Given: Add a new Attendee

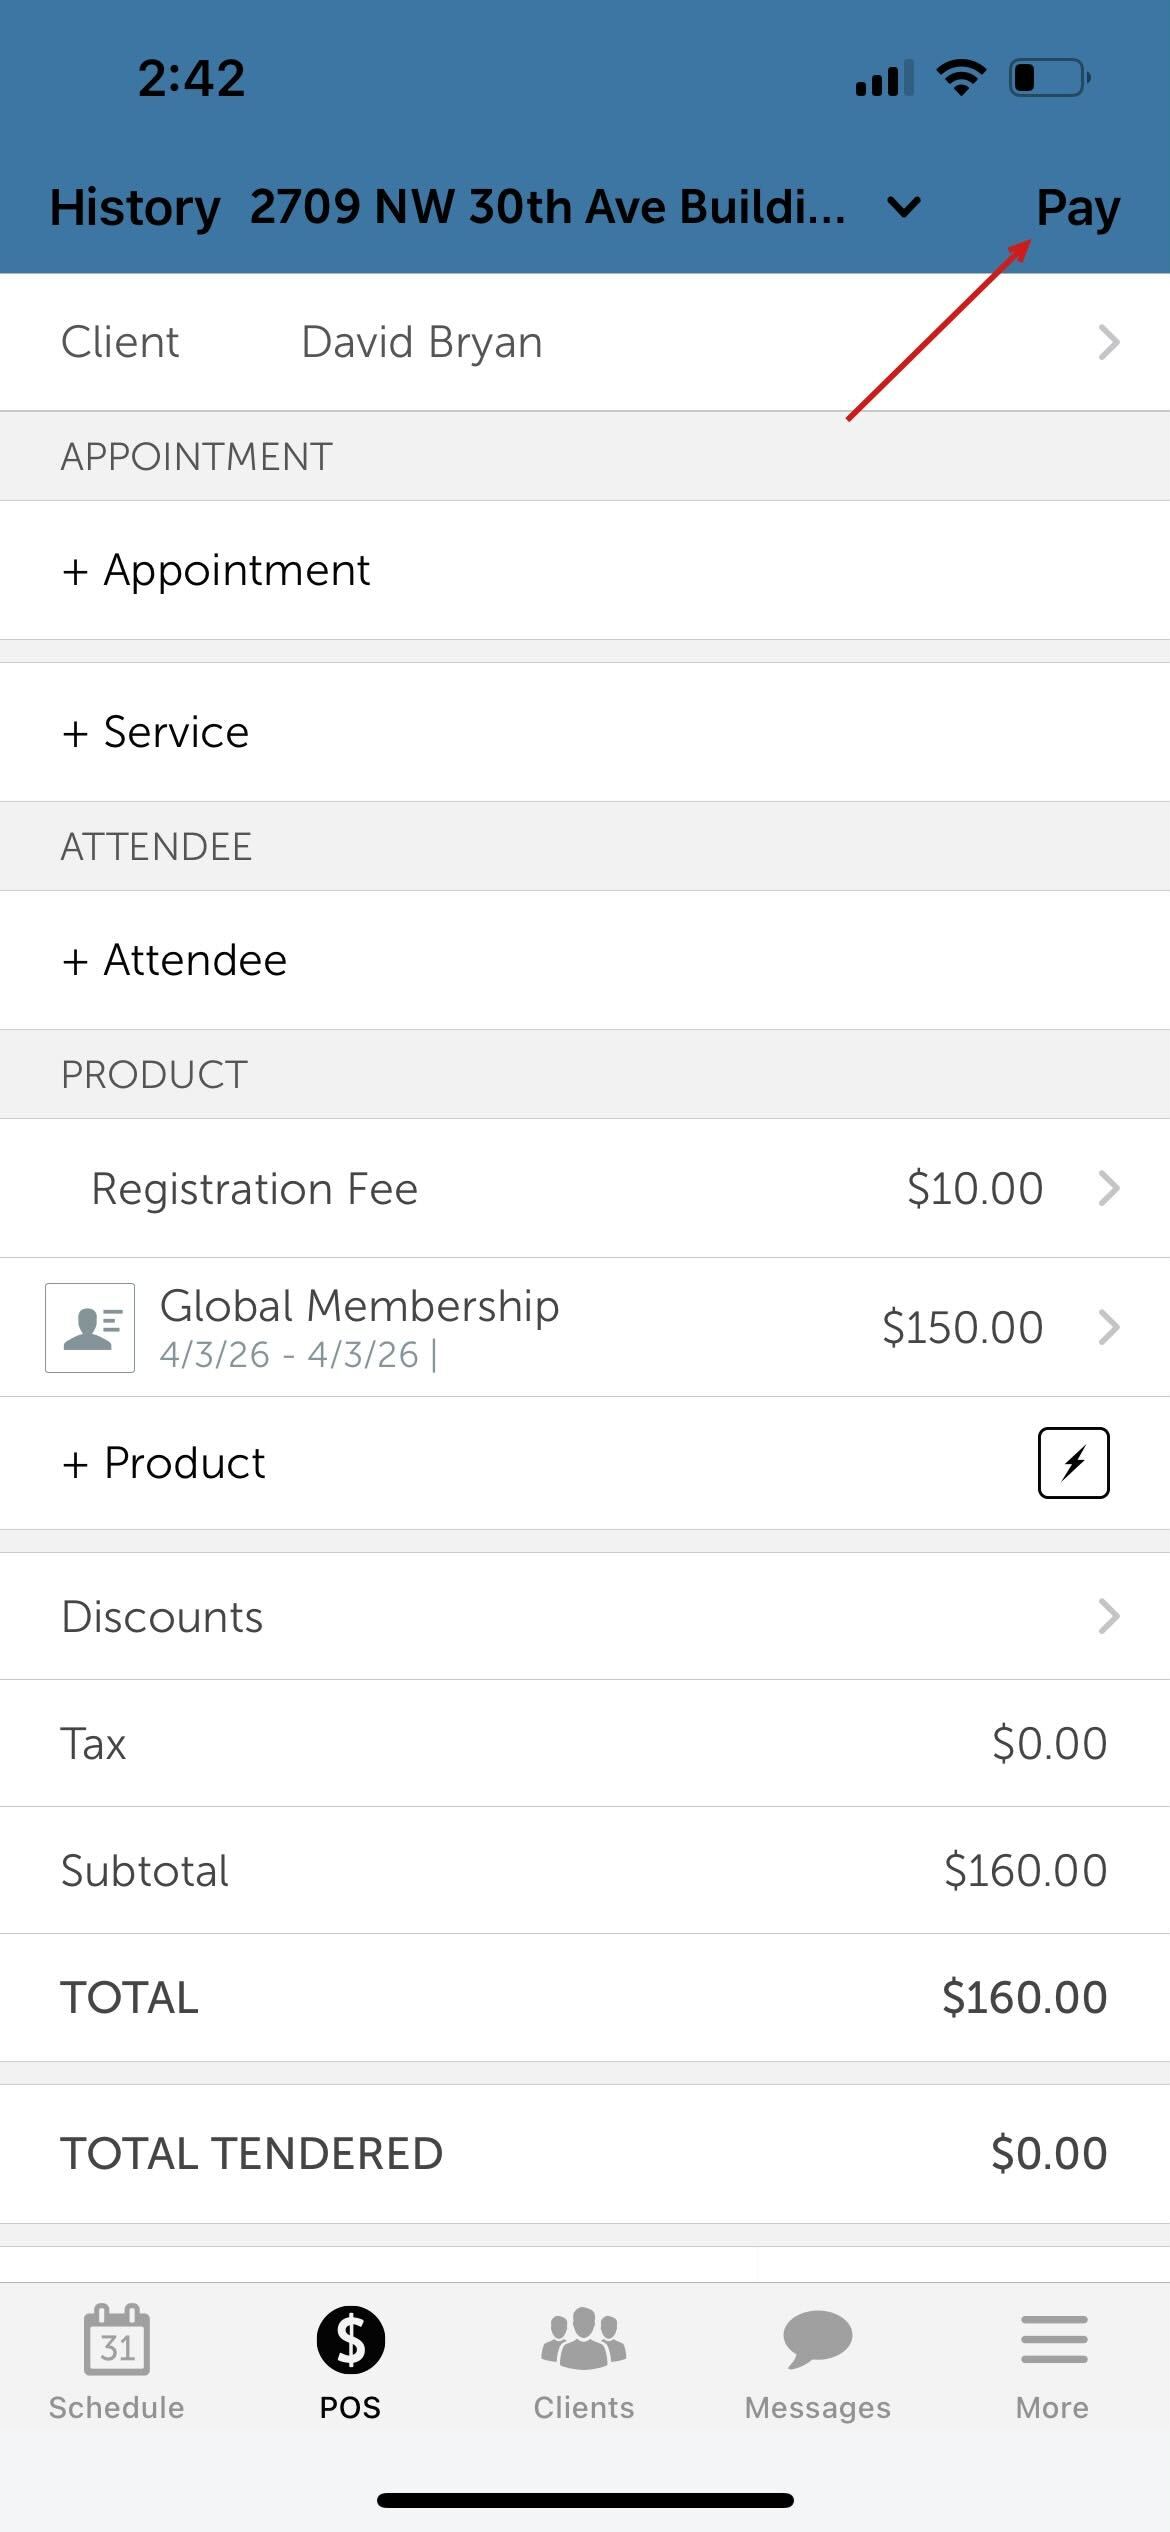Looking at the screenshot, I should [175, 960].
